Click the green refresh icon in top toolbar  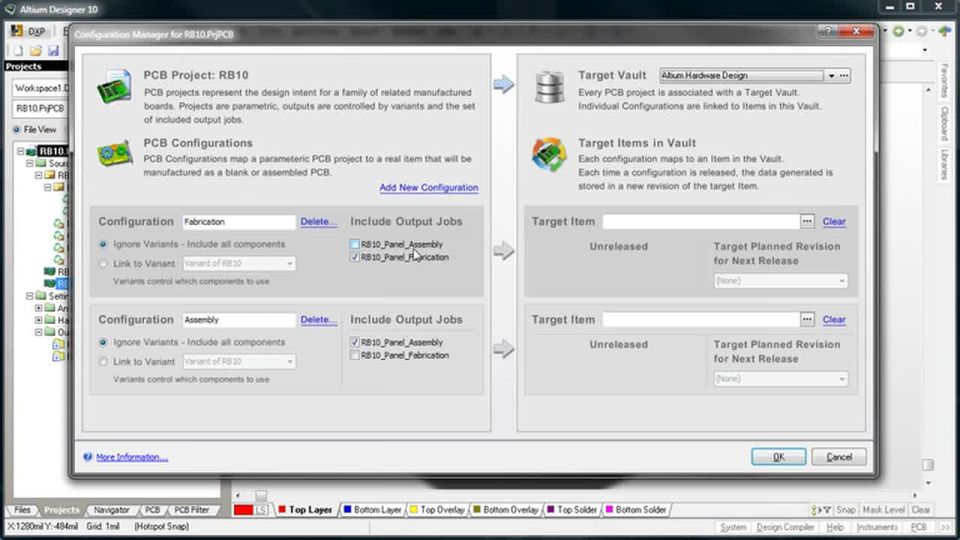click(898, 31)
